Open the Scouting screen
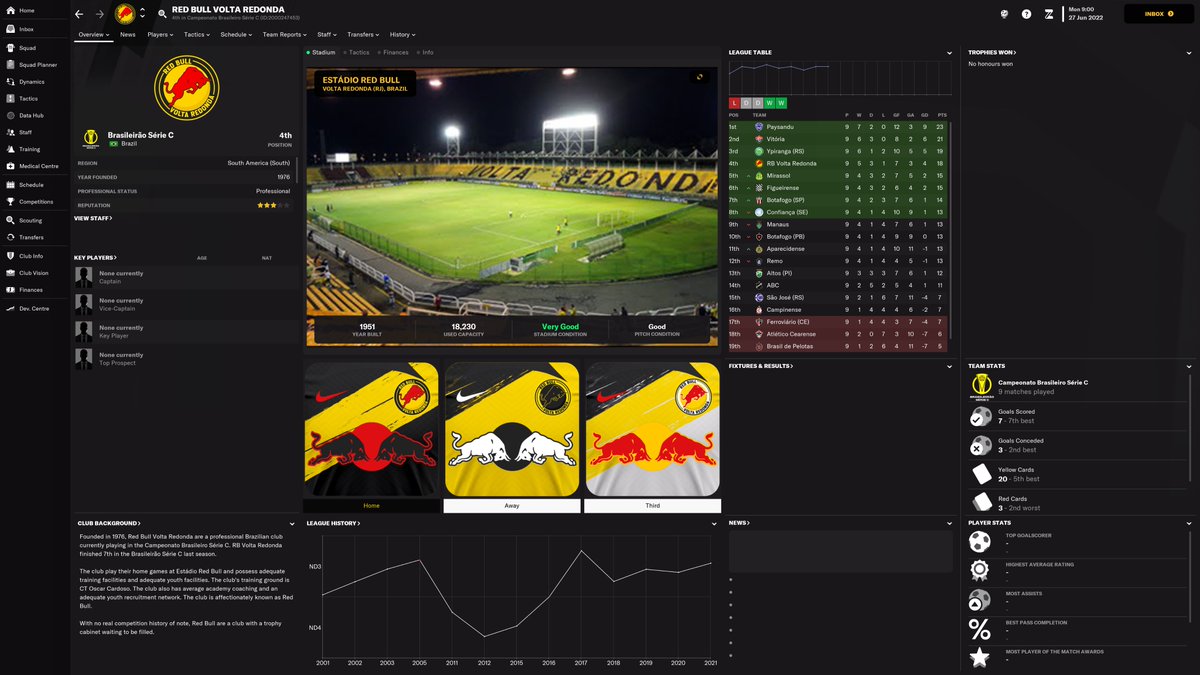1200x675 pixels. 31,220
